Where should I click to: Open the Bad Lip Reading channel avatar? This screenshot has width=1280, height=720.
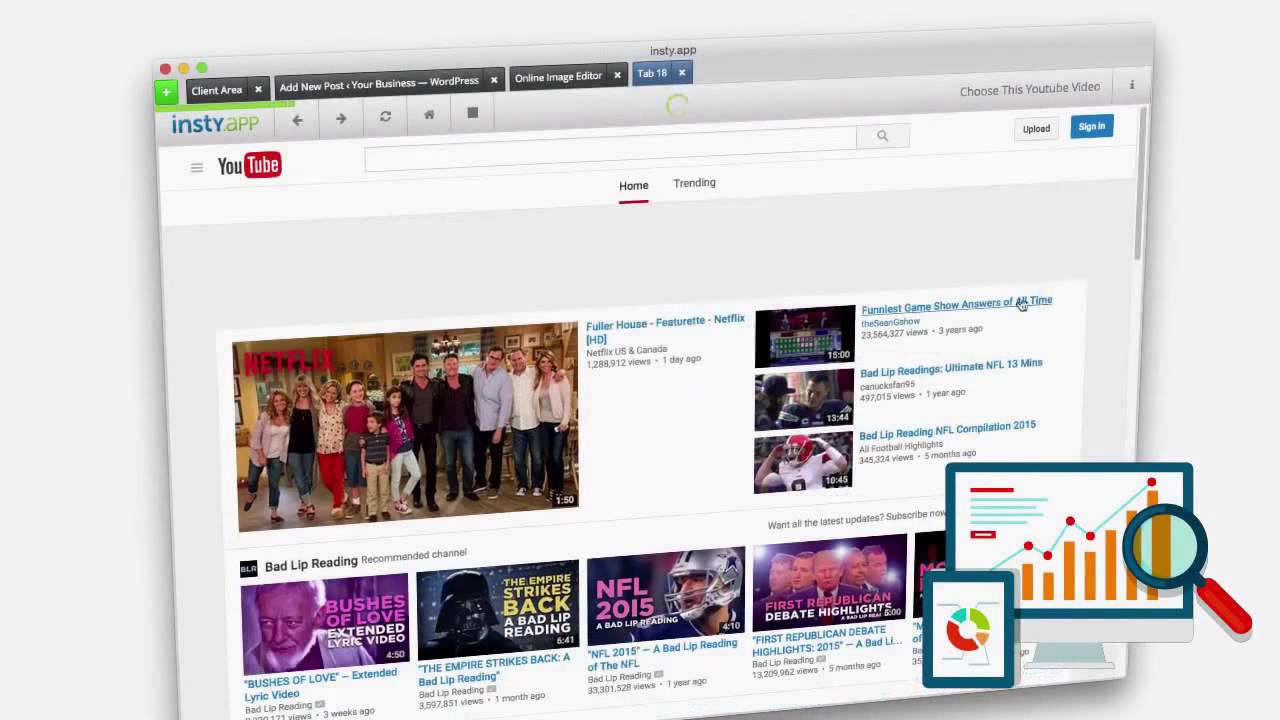pyautogui.click(x=249, y=569)
